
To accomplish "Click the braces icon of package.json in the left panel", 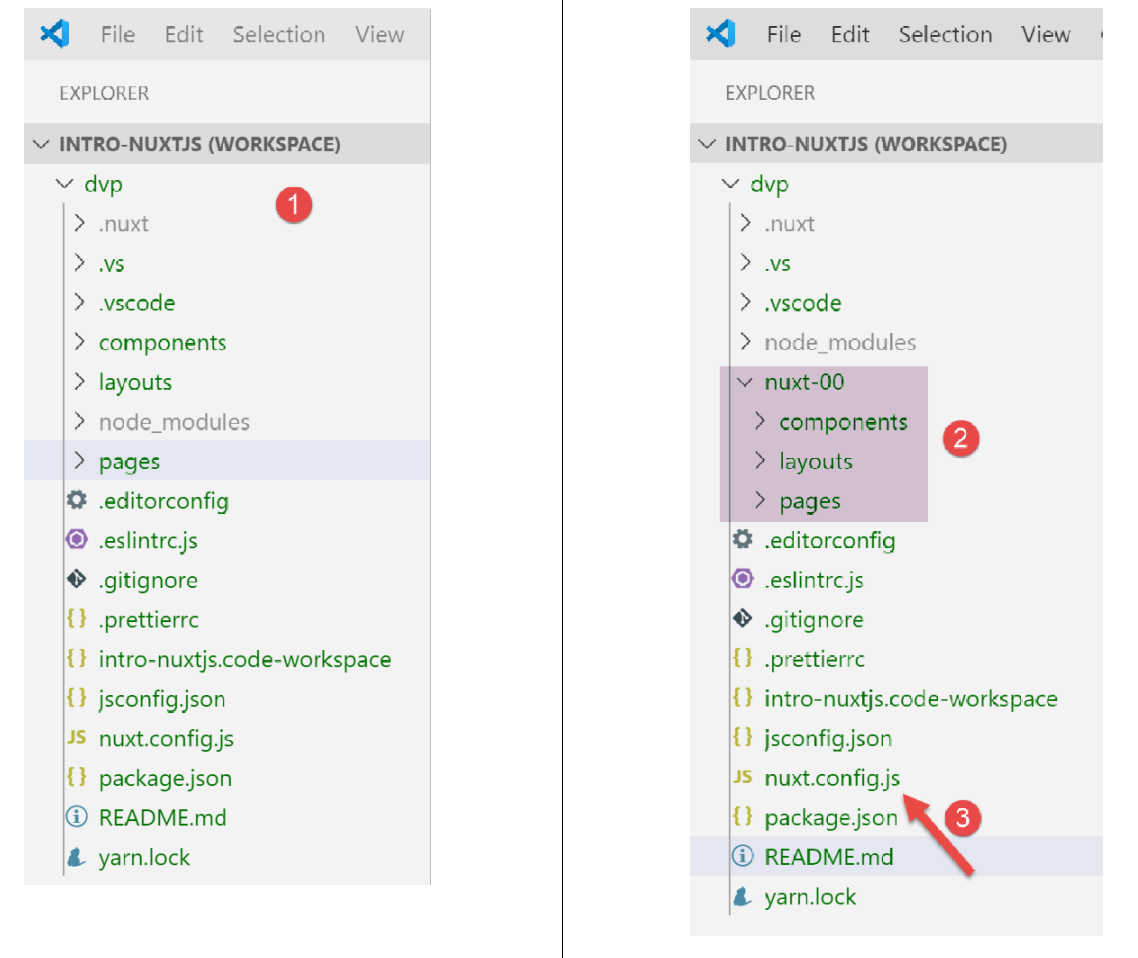I will pos(76,777).
